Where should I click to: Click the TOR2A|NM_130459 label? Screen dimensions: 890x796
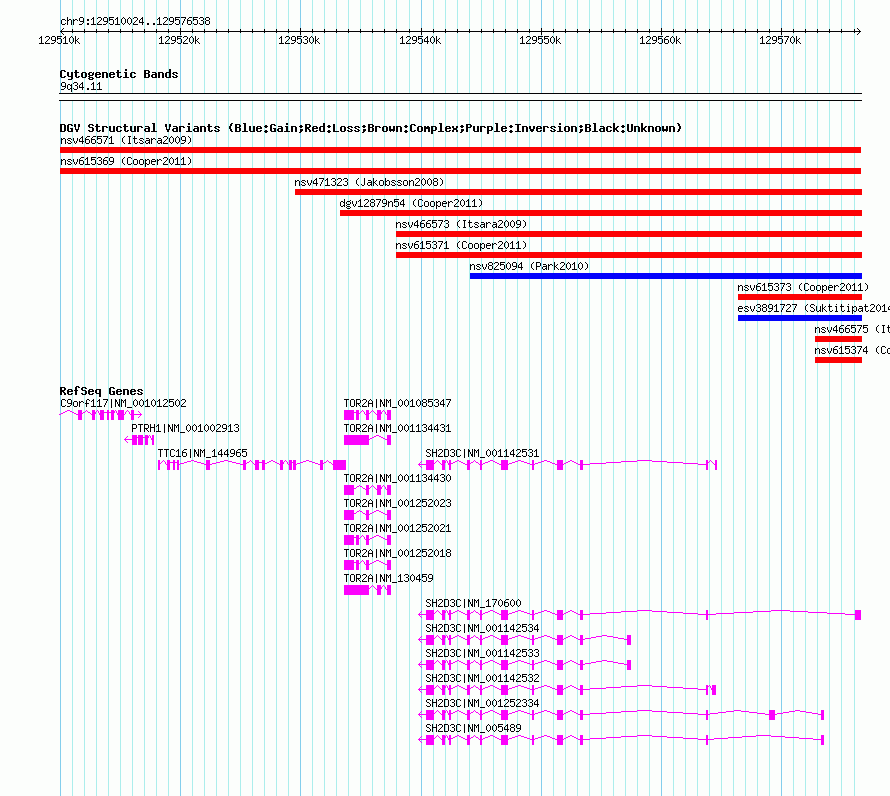pos(388,578)
